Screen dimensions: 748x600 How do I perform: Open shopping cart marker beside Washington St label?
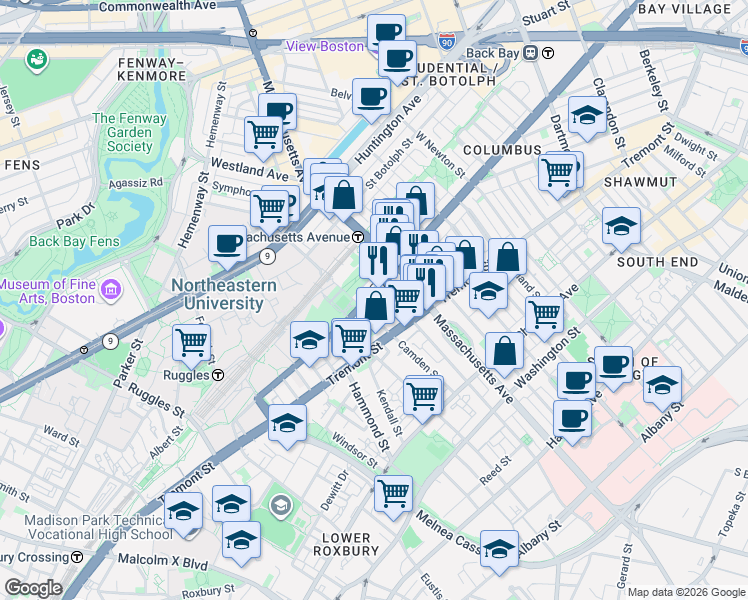click(x=544, y=316)
